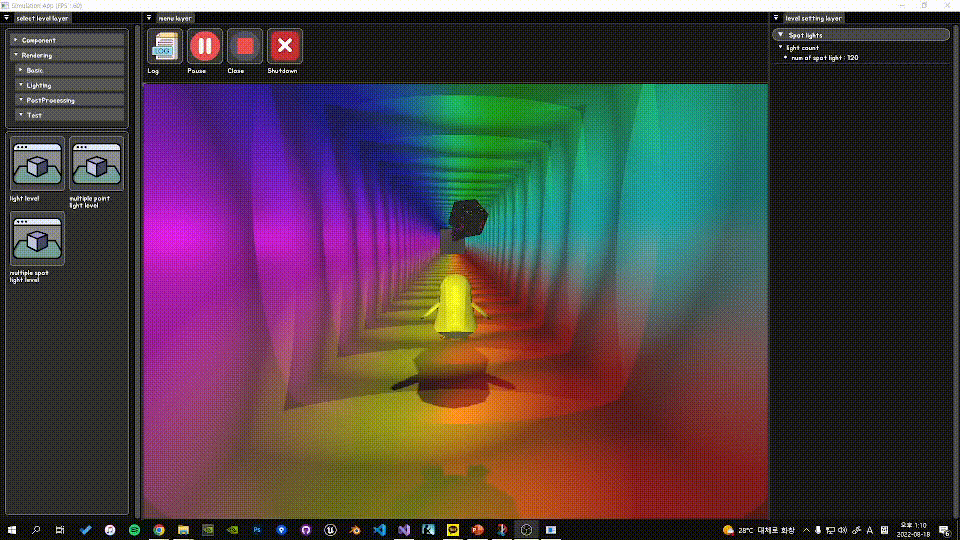Screen dimensions: 960x540
Task: Expand the Component section
Action: (67, 40)
